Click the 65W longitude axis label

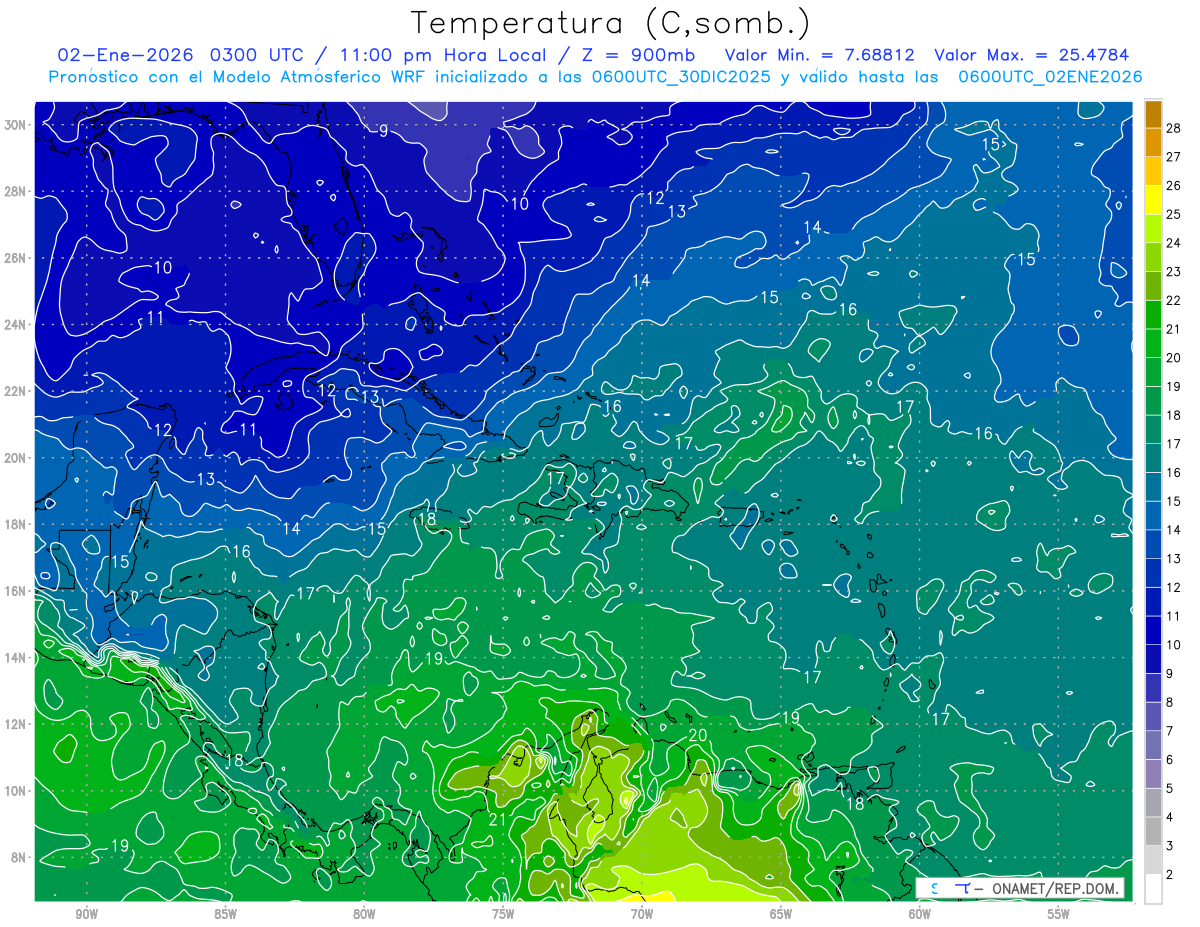pos(781,914)
